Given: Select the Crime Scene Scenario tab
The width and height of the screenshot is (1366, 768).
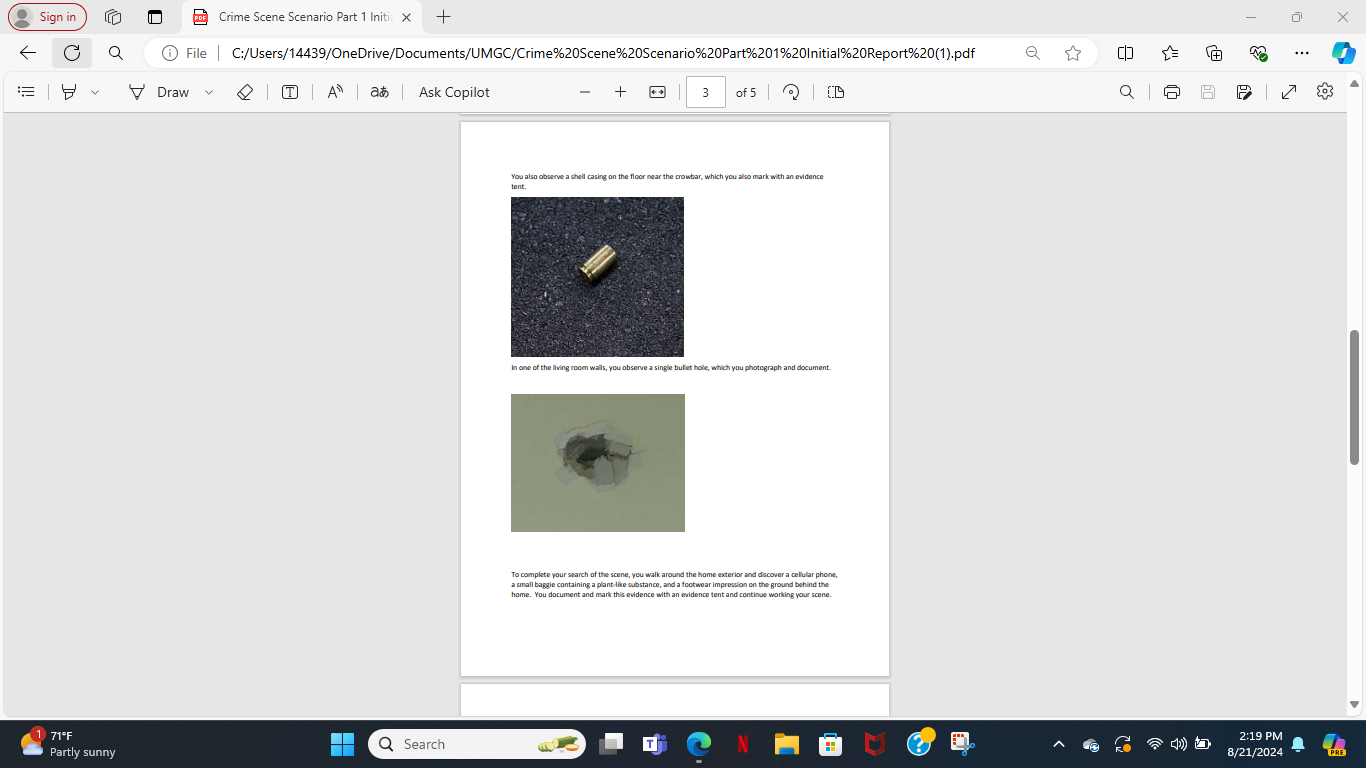Looking at the screenshot, I should point(300,17).
